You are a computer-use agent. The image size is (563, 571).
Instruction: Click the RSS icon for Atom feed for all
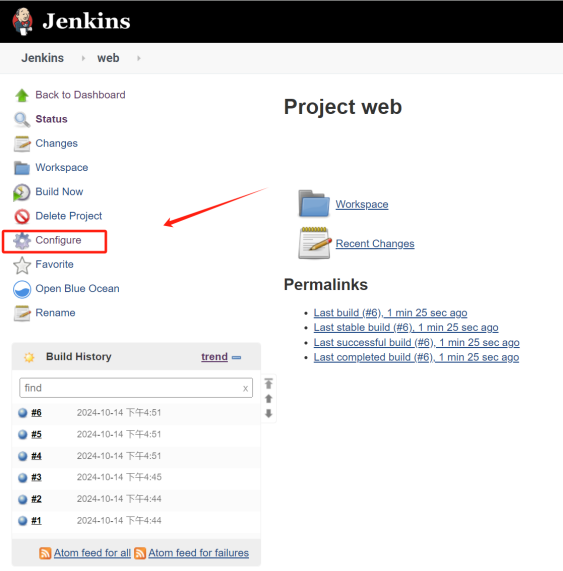click(45, 553)
